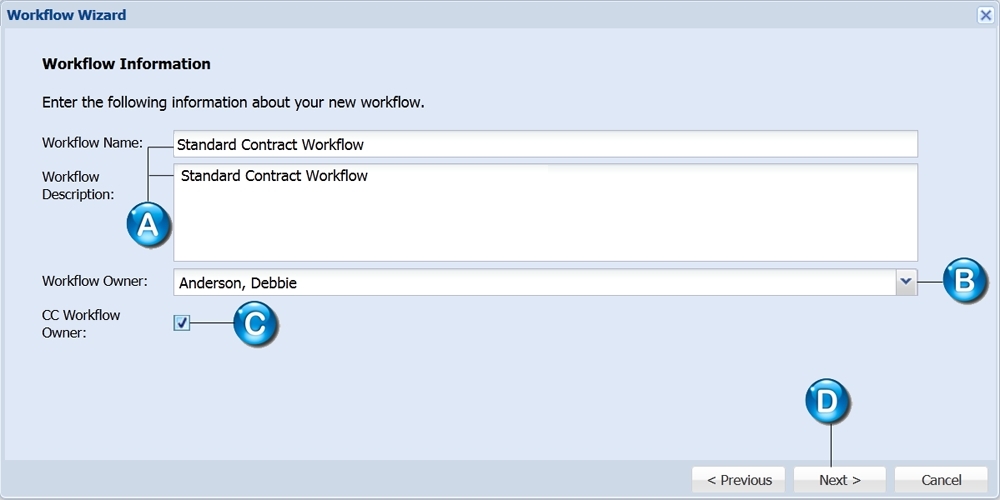Click the Workflow Wizard title bar text

point(66,15)
